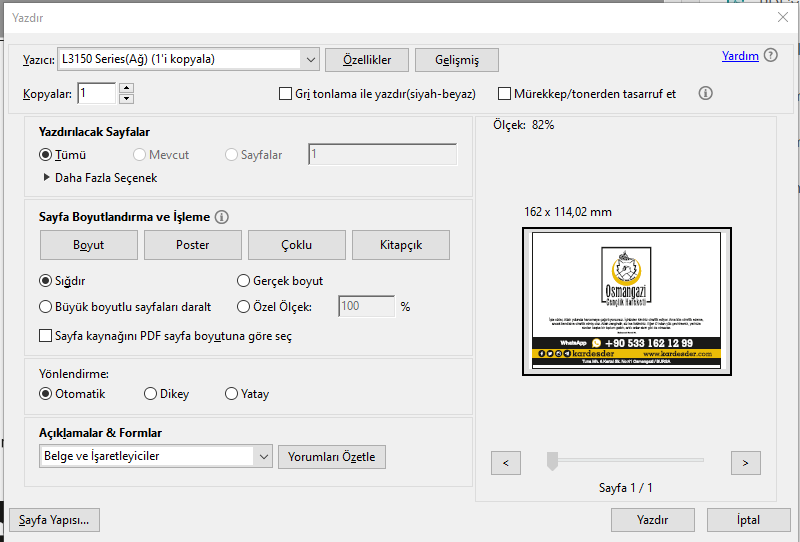Open printer Özellikler button
Image resolution: width=800 pixels, height=542 pixels.
367,60
